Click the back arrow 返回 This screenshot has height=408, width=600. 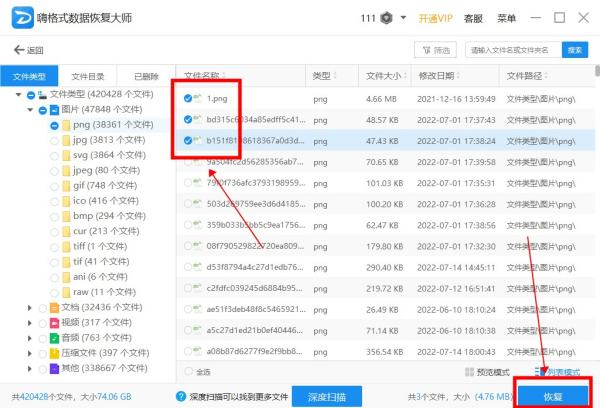29,50
